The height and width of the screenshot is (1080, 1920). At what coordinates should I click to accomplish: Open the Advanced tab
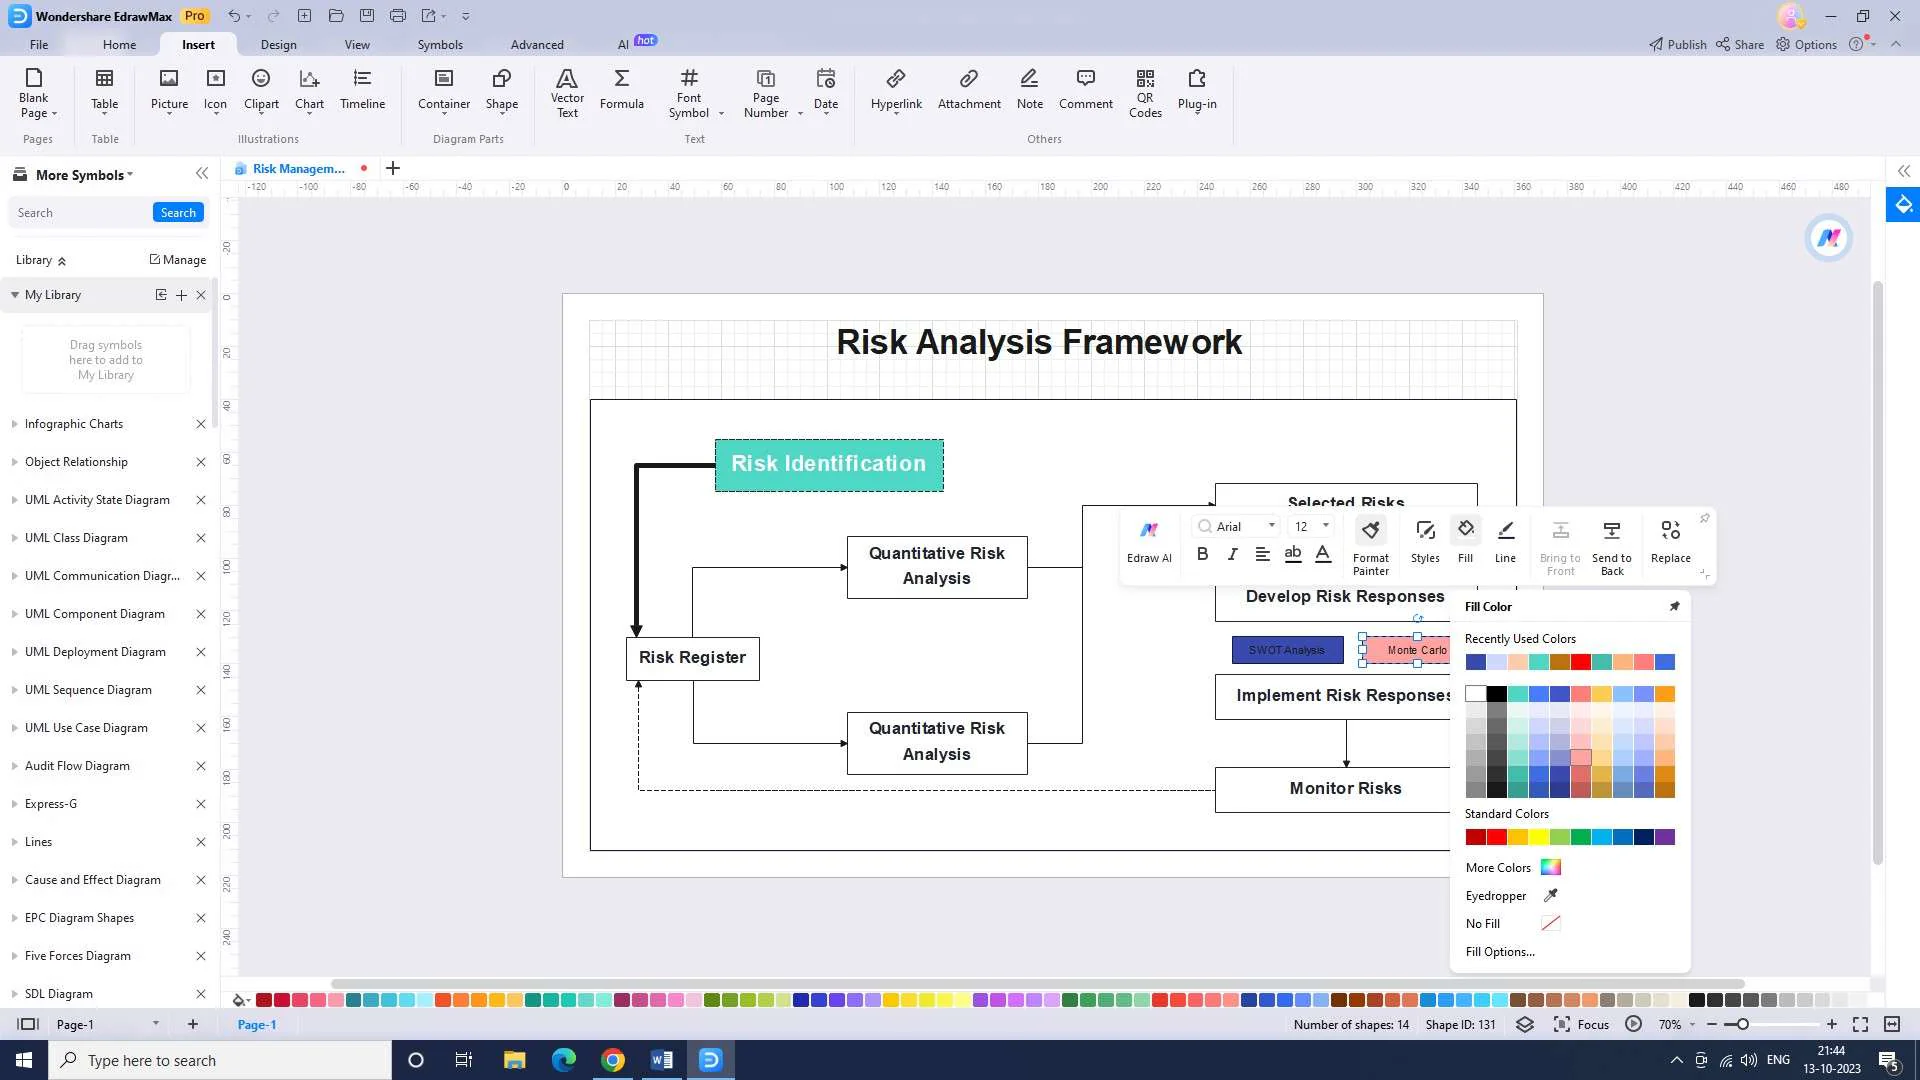[537, 45]
